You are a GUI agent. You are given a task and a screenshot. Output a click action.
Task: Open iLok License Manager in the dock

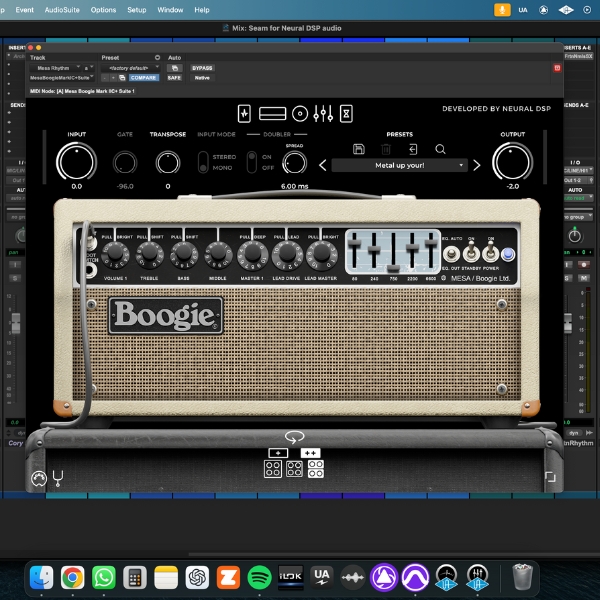(290, 577)
